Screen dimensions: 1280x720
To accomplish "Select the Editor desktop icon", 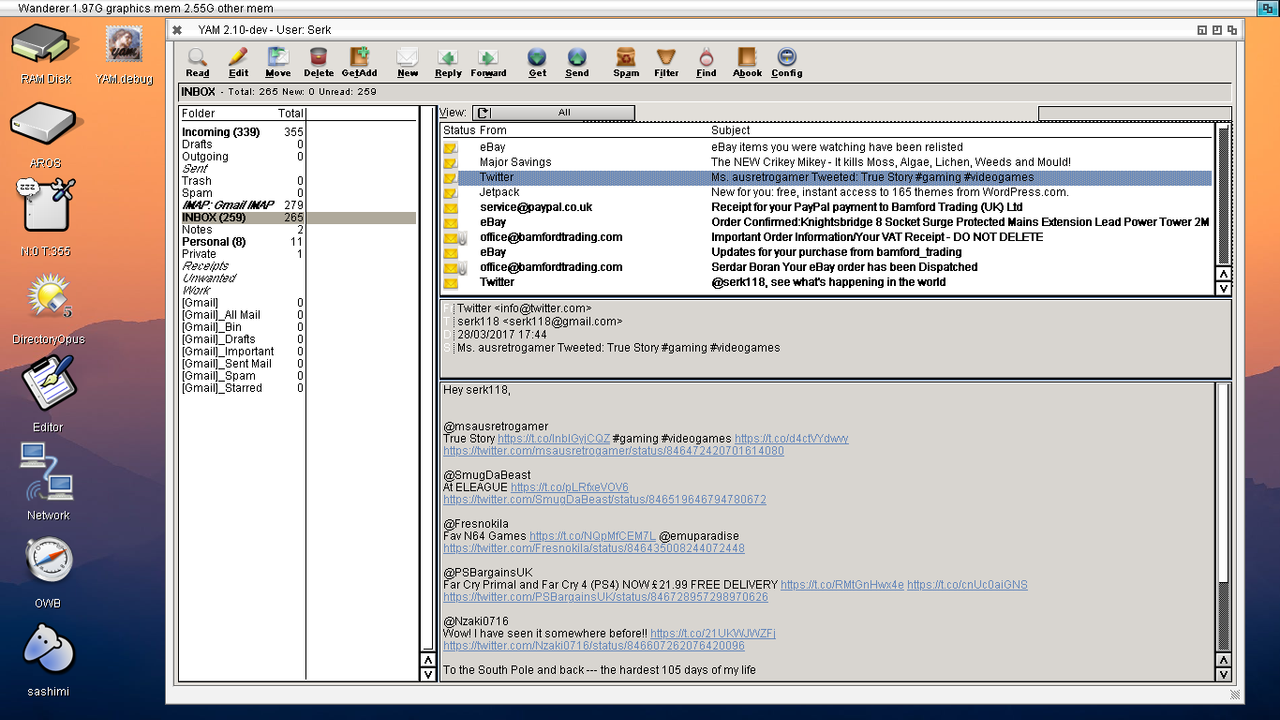I will [47, 393].
